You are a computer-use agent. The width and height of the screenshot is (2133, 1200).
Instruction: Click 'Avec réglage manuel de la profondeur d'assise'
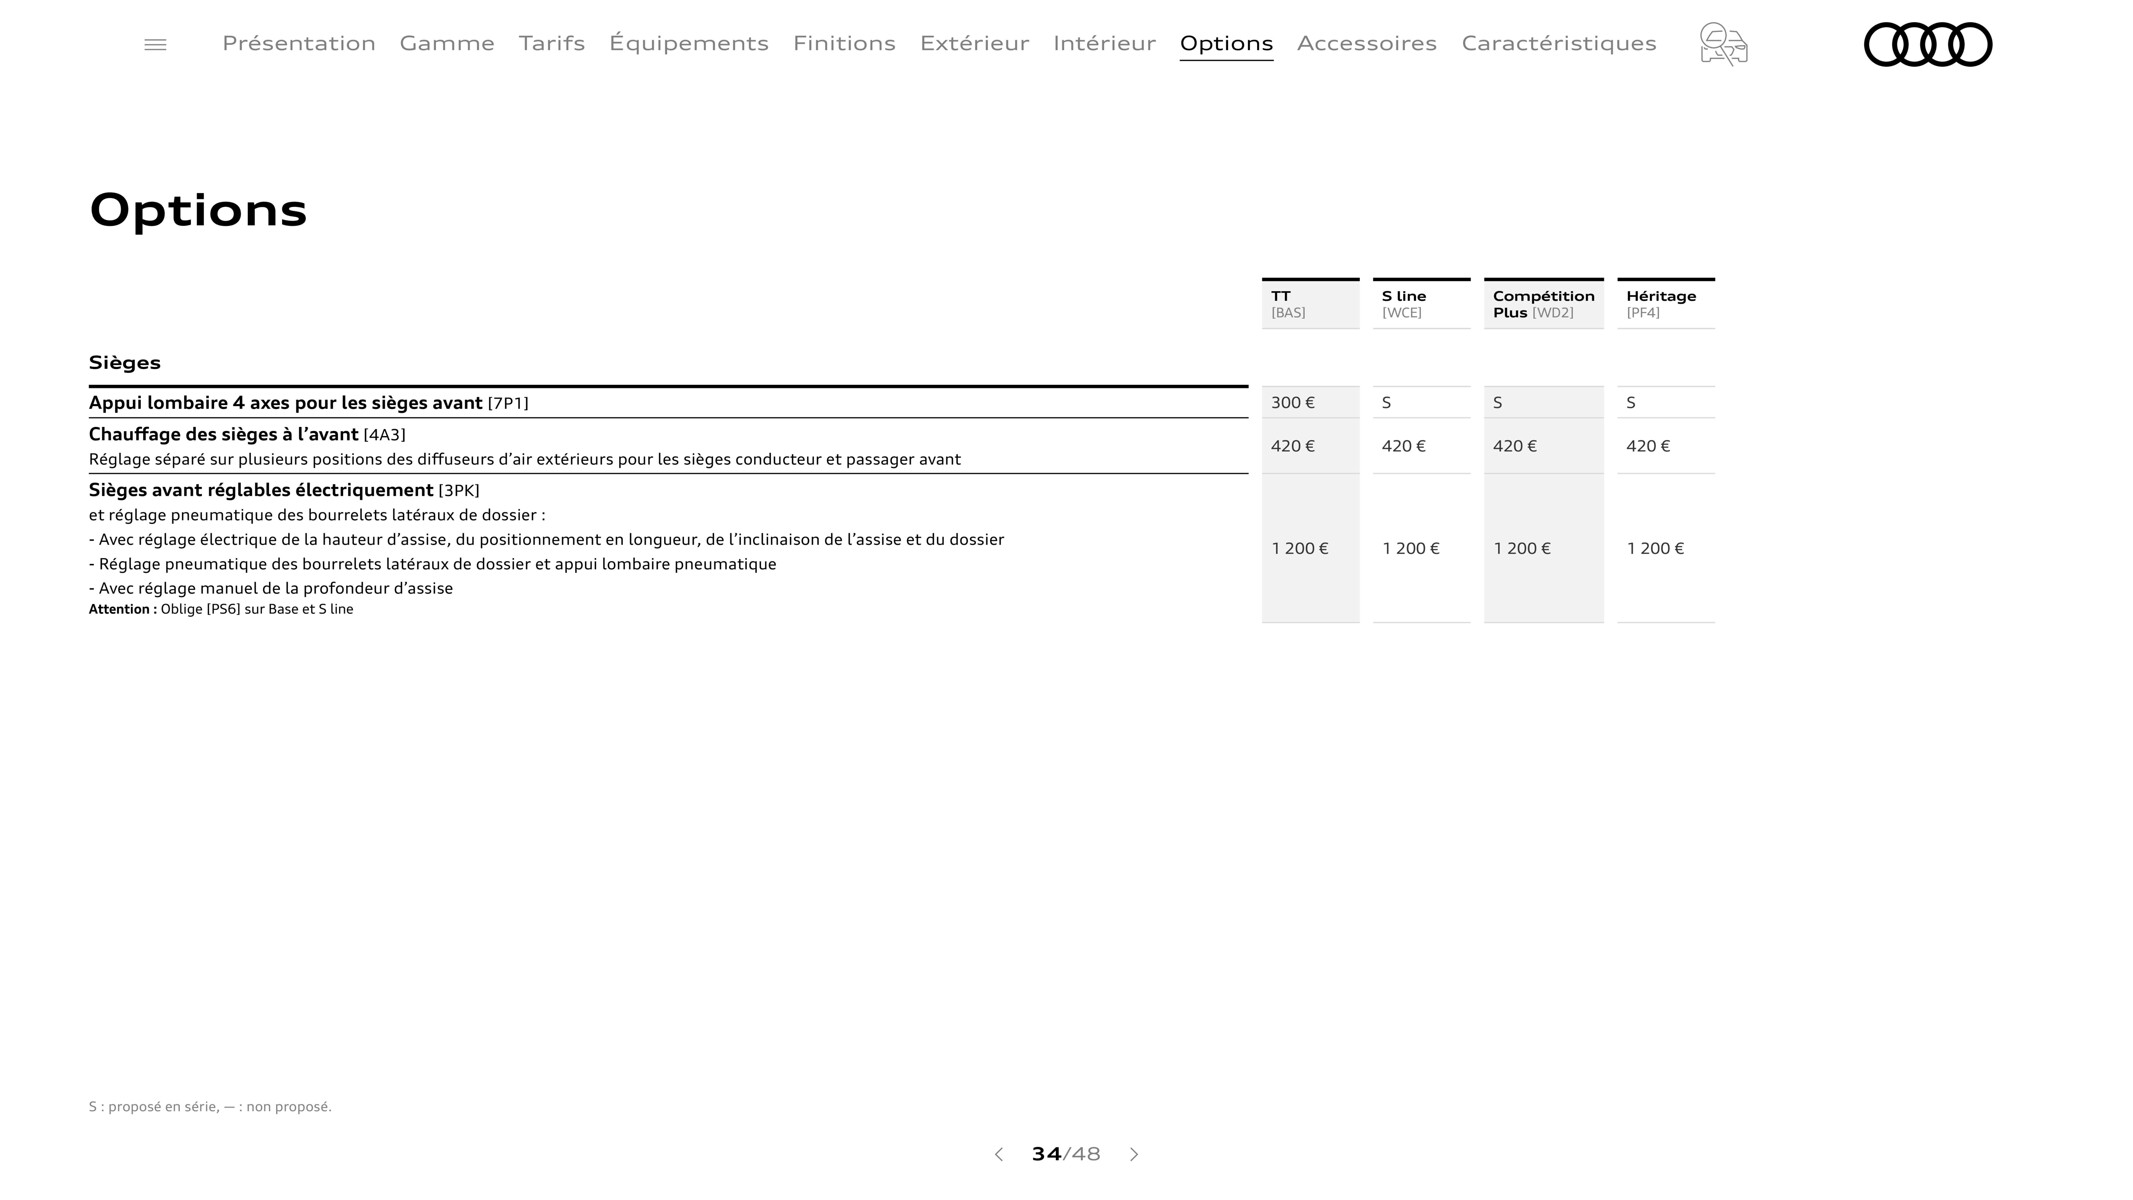pyautogui.click(x=271, y=588)
